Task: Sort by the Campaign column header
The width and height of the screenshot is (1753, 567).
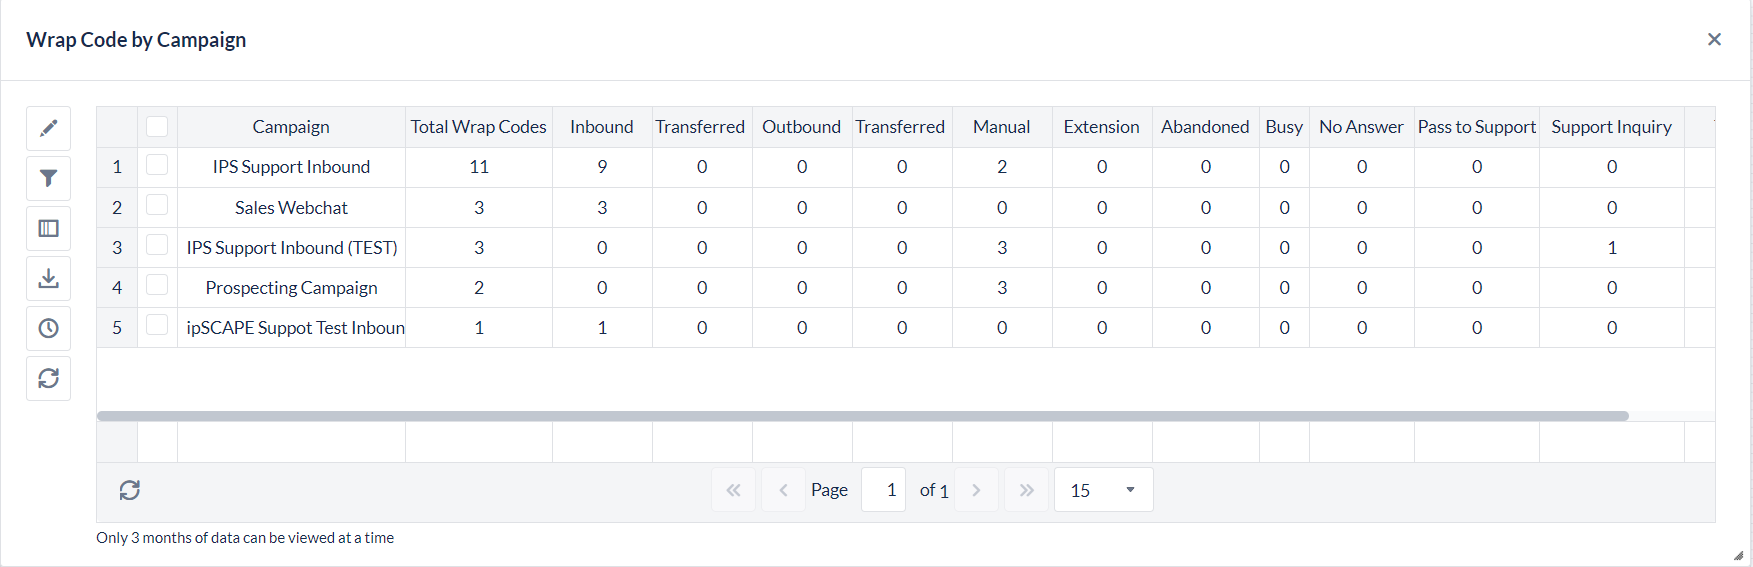Action: [290, 127]
